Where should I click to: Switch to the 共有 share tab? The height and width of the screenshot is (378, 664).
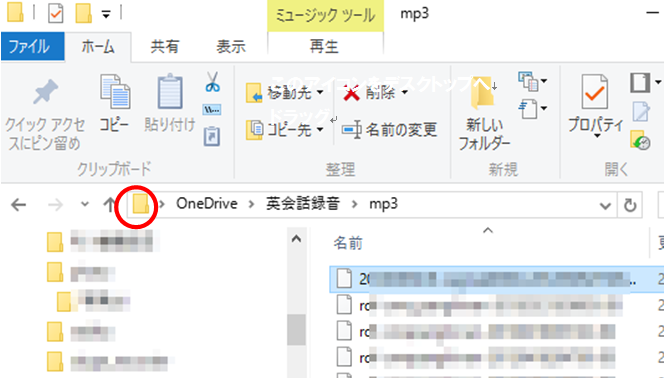pyautogui.click(x=165, y=46)
